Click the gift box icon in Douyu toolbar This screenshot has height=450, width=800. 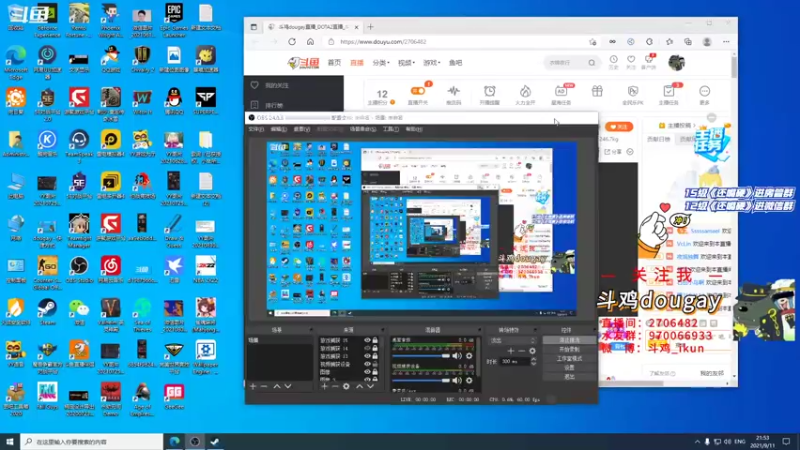597,91
